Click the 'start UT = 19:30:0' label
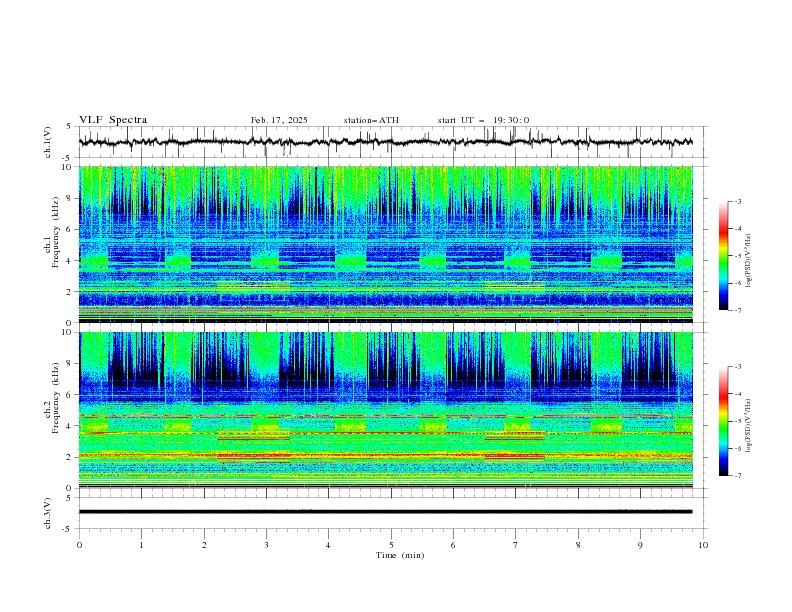Screen dimensions: 792x612 tap(483, 120)
